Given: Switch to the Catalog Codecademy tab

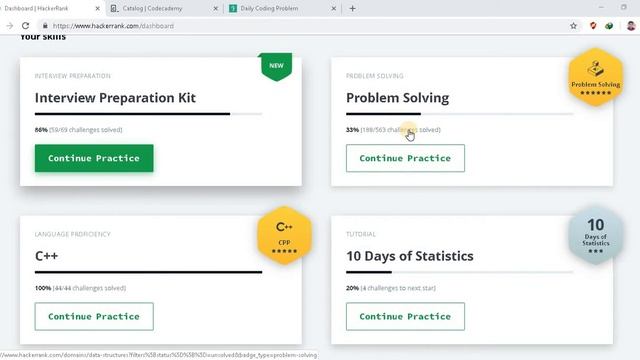Looking at the screenshot, I should [164, 8].
